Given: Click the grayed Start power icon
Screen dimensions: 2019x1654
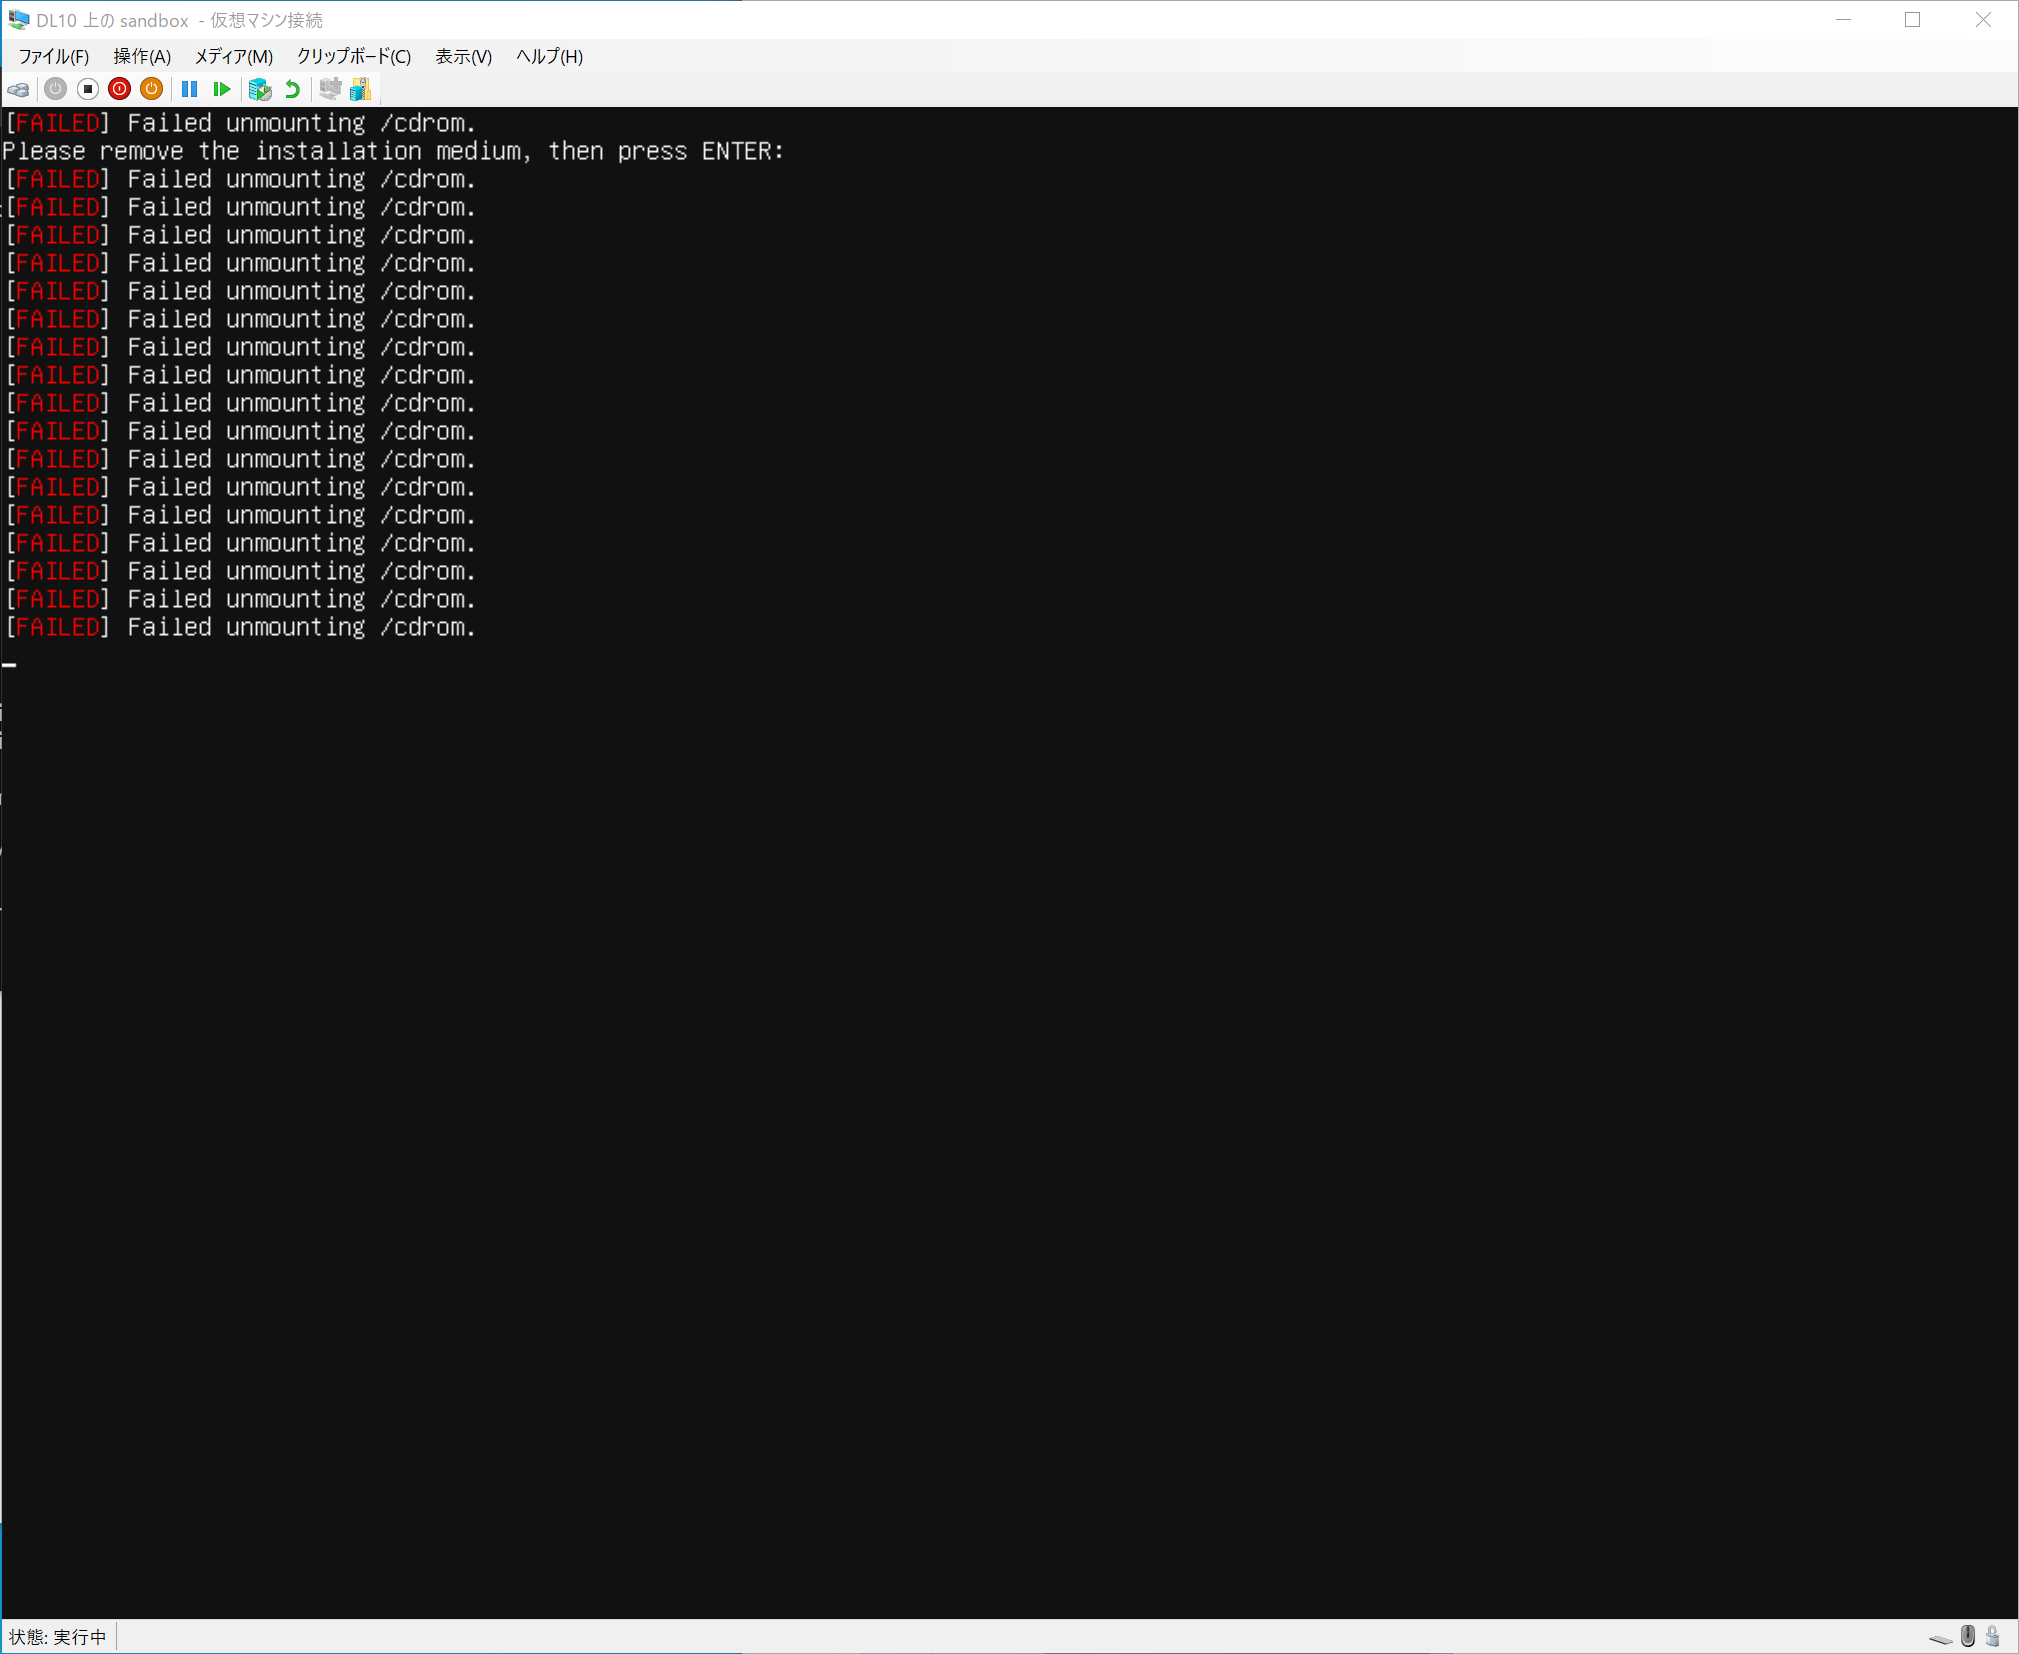Looking at the screenshot, I should tap(56, 90).
